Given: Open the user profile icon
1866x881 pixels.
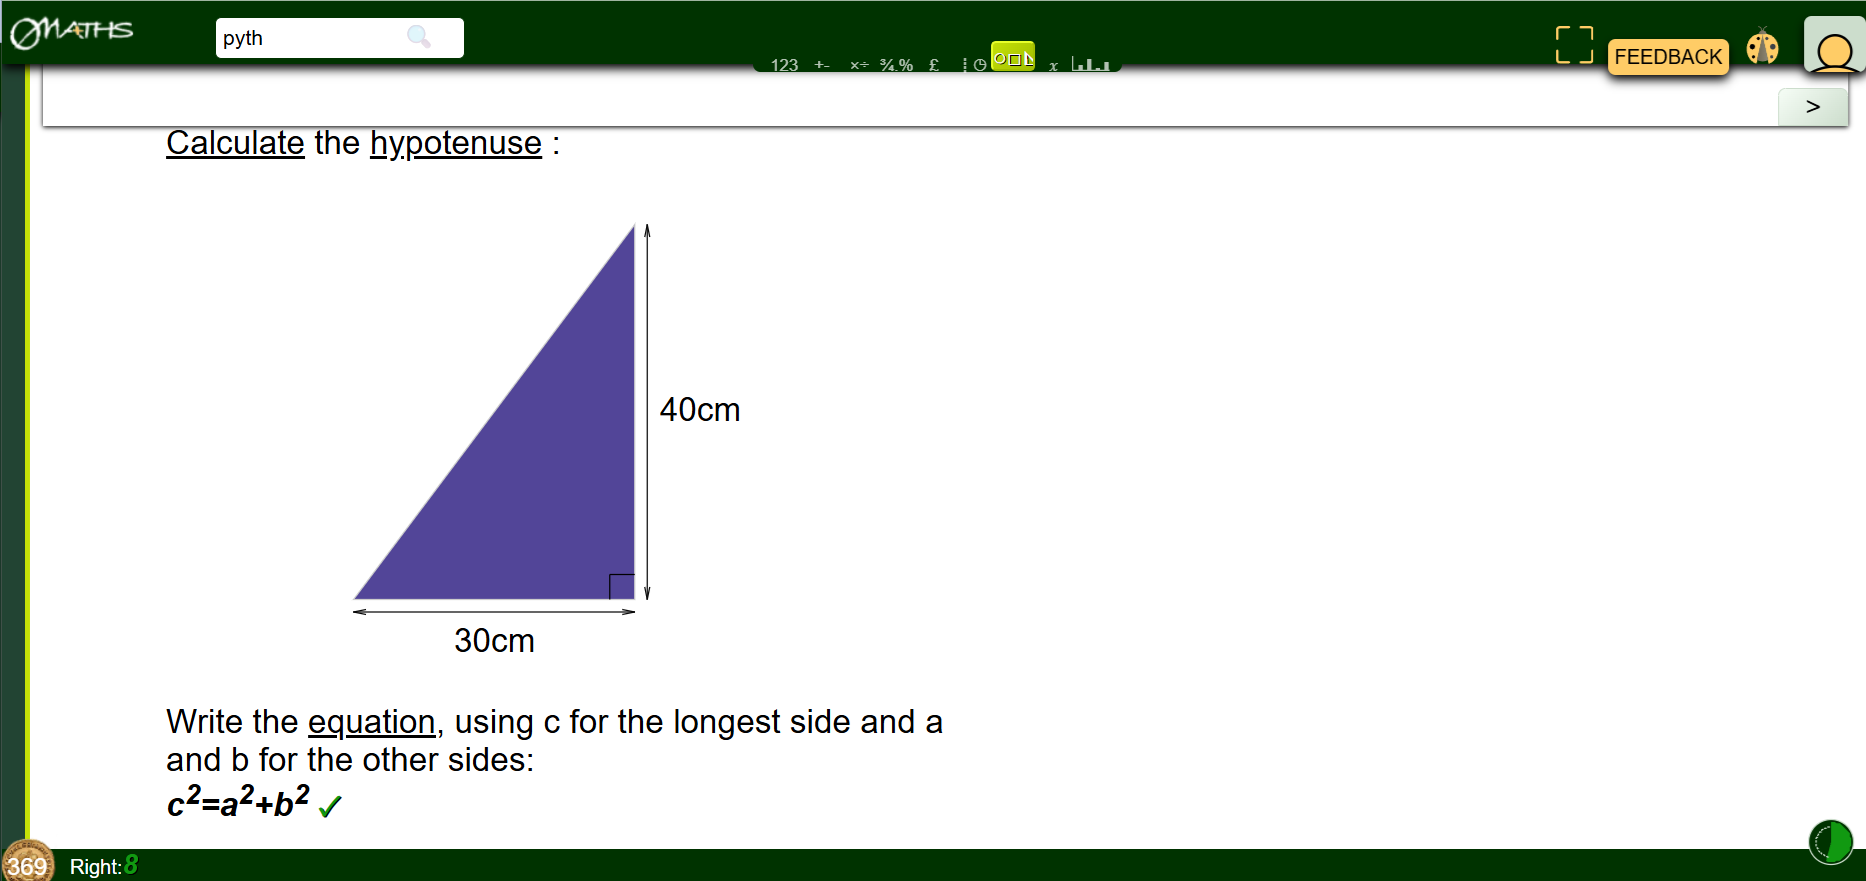Looking at the screenshot, I should 1834,48.
